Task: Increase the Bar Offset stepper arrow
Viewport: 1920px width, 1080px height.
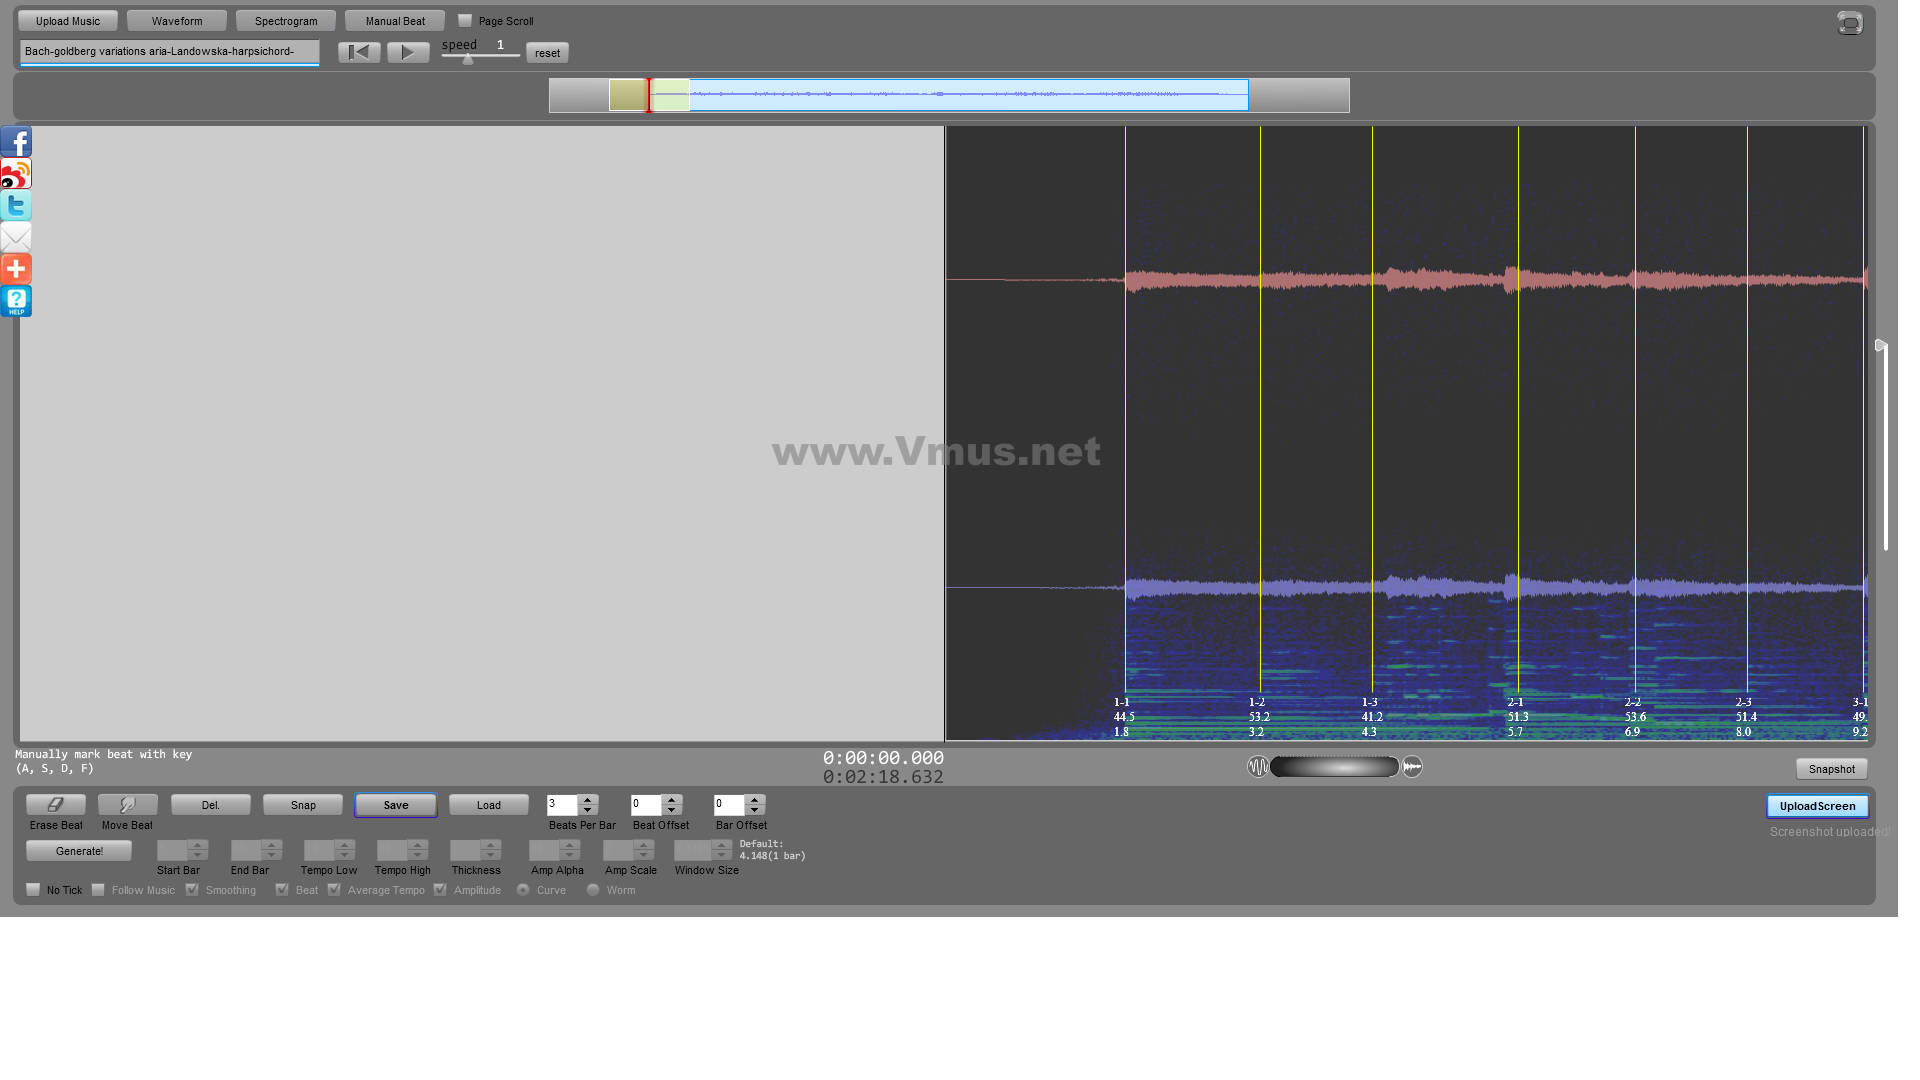Action: [x=755, y=799]
